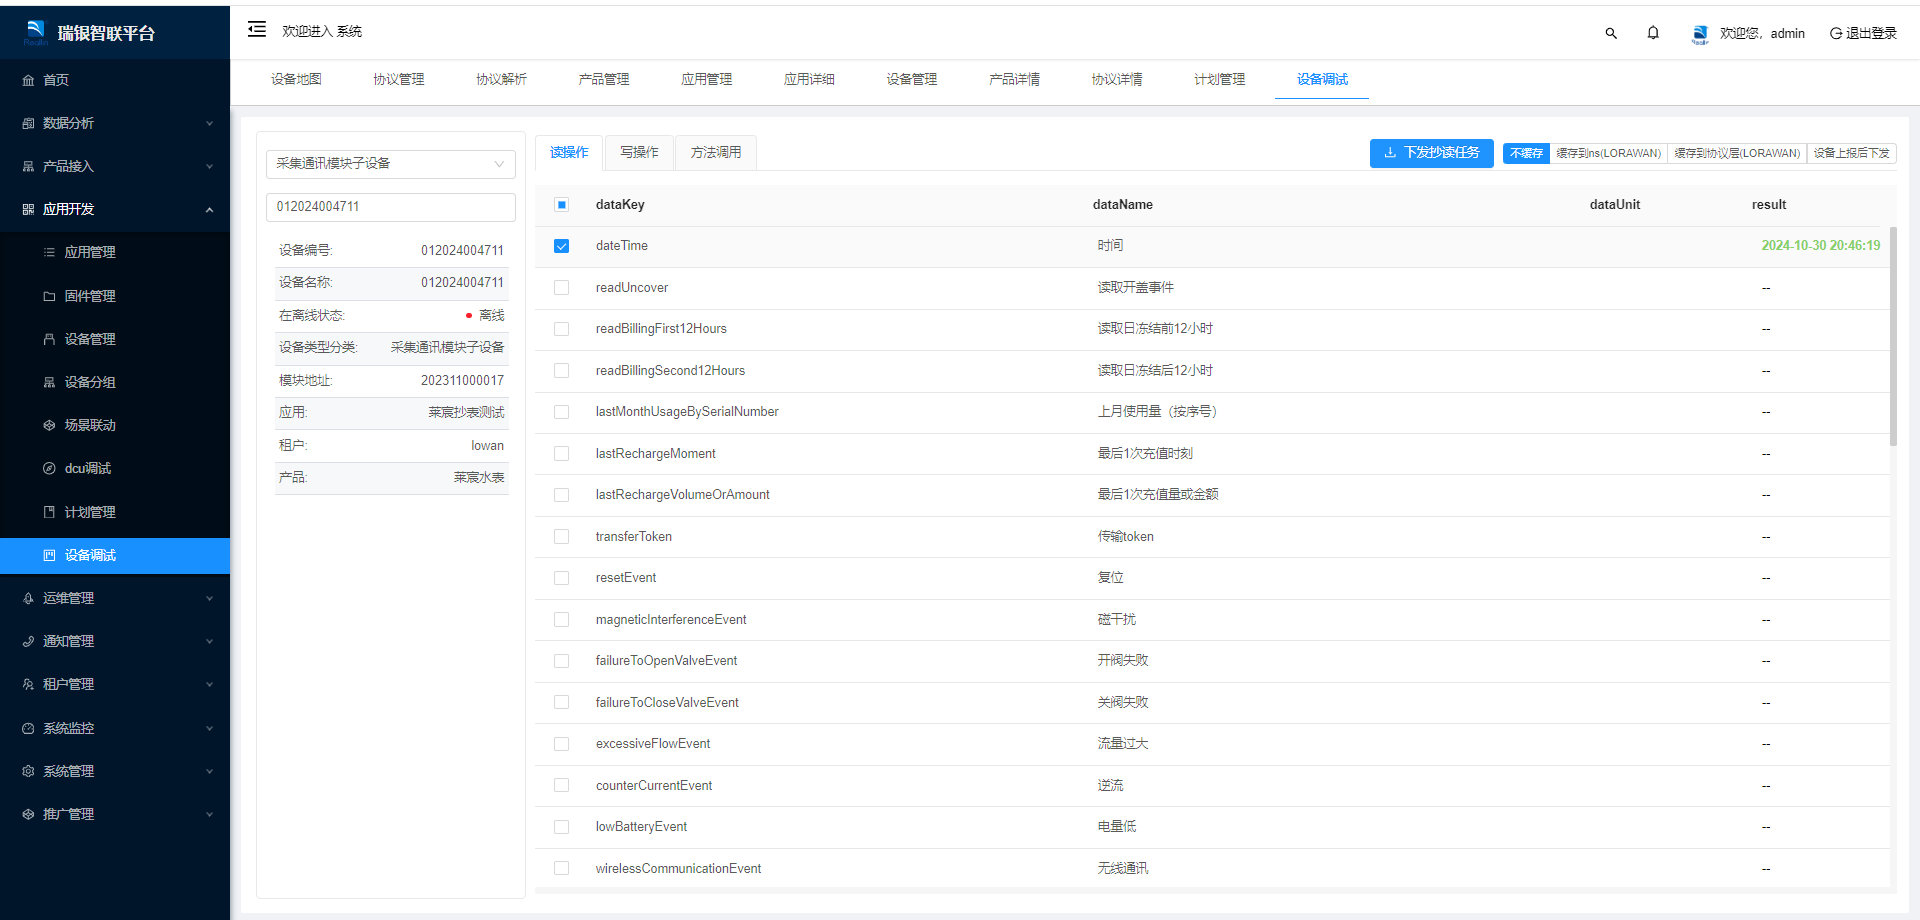Screen dimensions: 1920x920
Task: Click the 系统监控 sidebar icon
Action: (x=28, y=728)
